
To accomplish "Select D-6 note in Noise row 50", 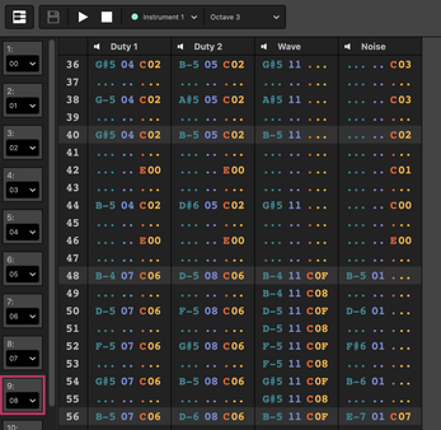I will [356, 311].
